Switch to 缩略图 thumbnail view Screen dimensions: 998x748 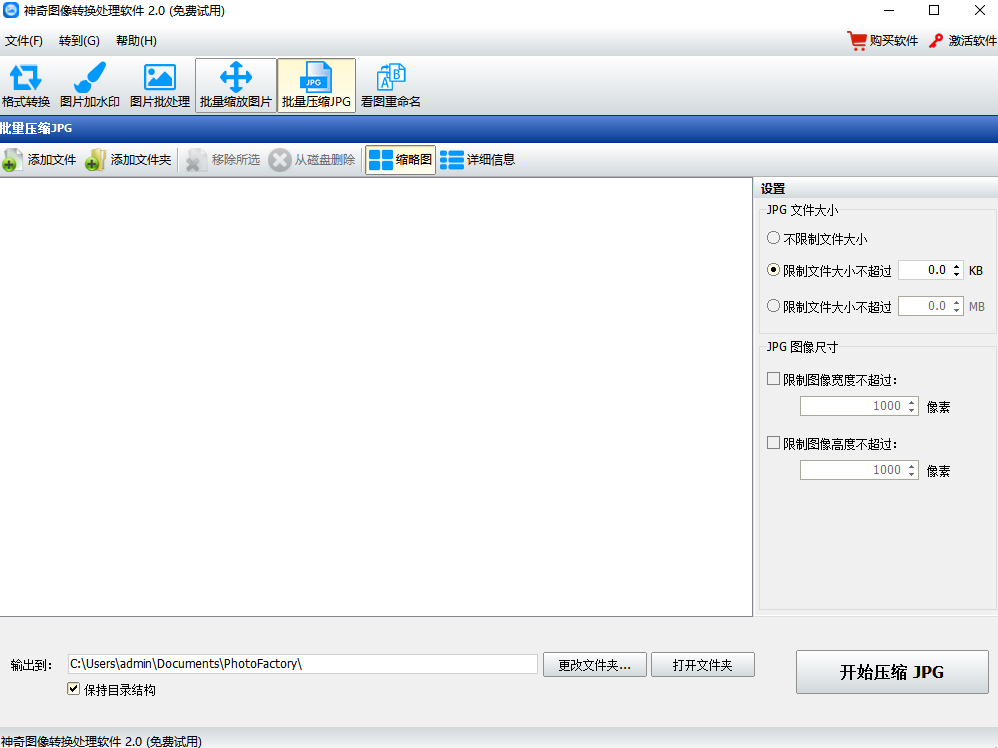point(400,160)
